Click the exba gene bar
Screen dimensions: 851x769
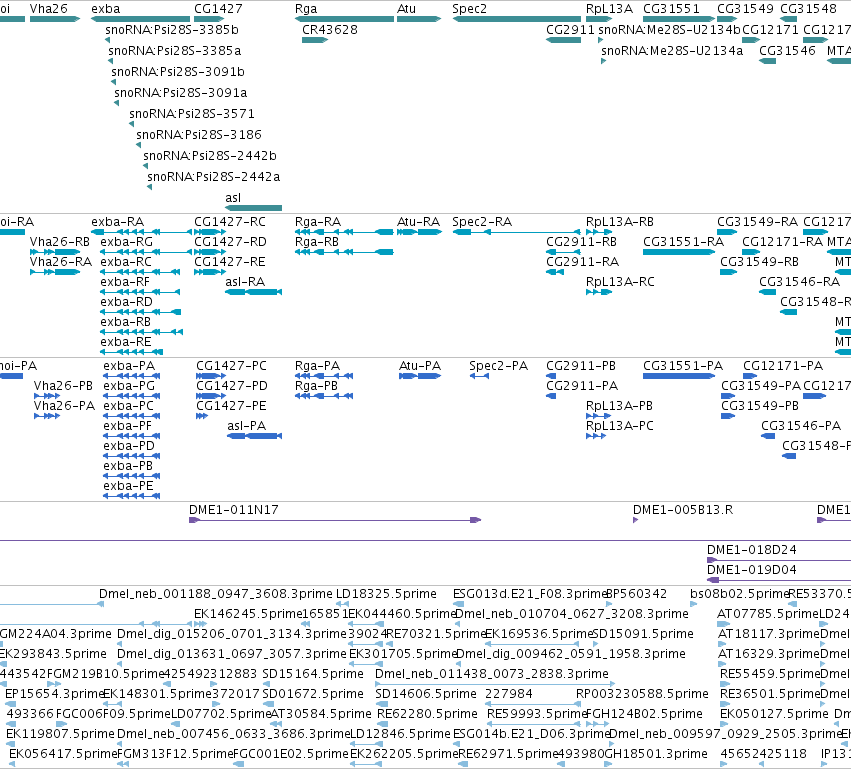pos(140,19)
